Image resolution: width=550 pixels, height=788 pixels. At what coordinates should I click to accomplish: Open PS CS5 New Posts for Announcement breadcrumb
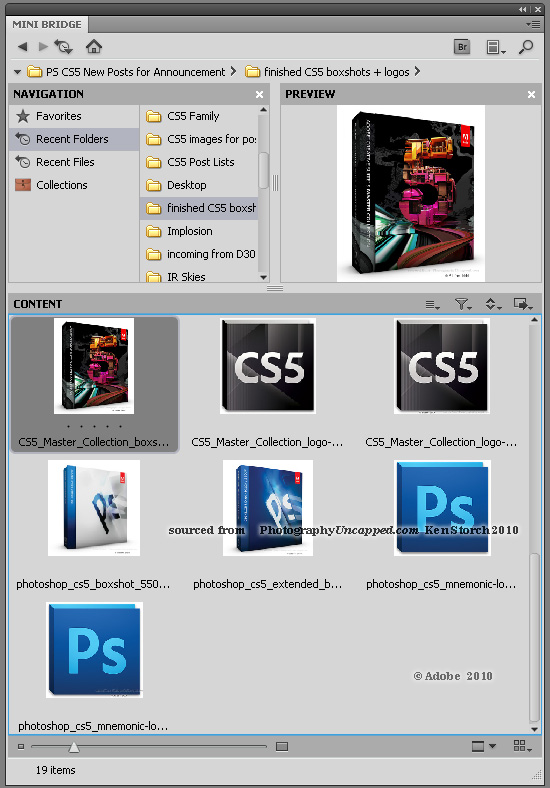tap(126, 72)
